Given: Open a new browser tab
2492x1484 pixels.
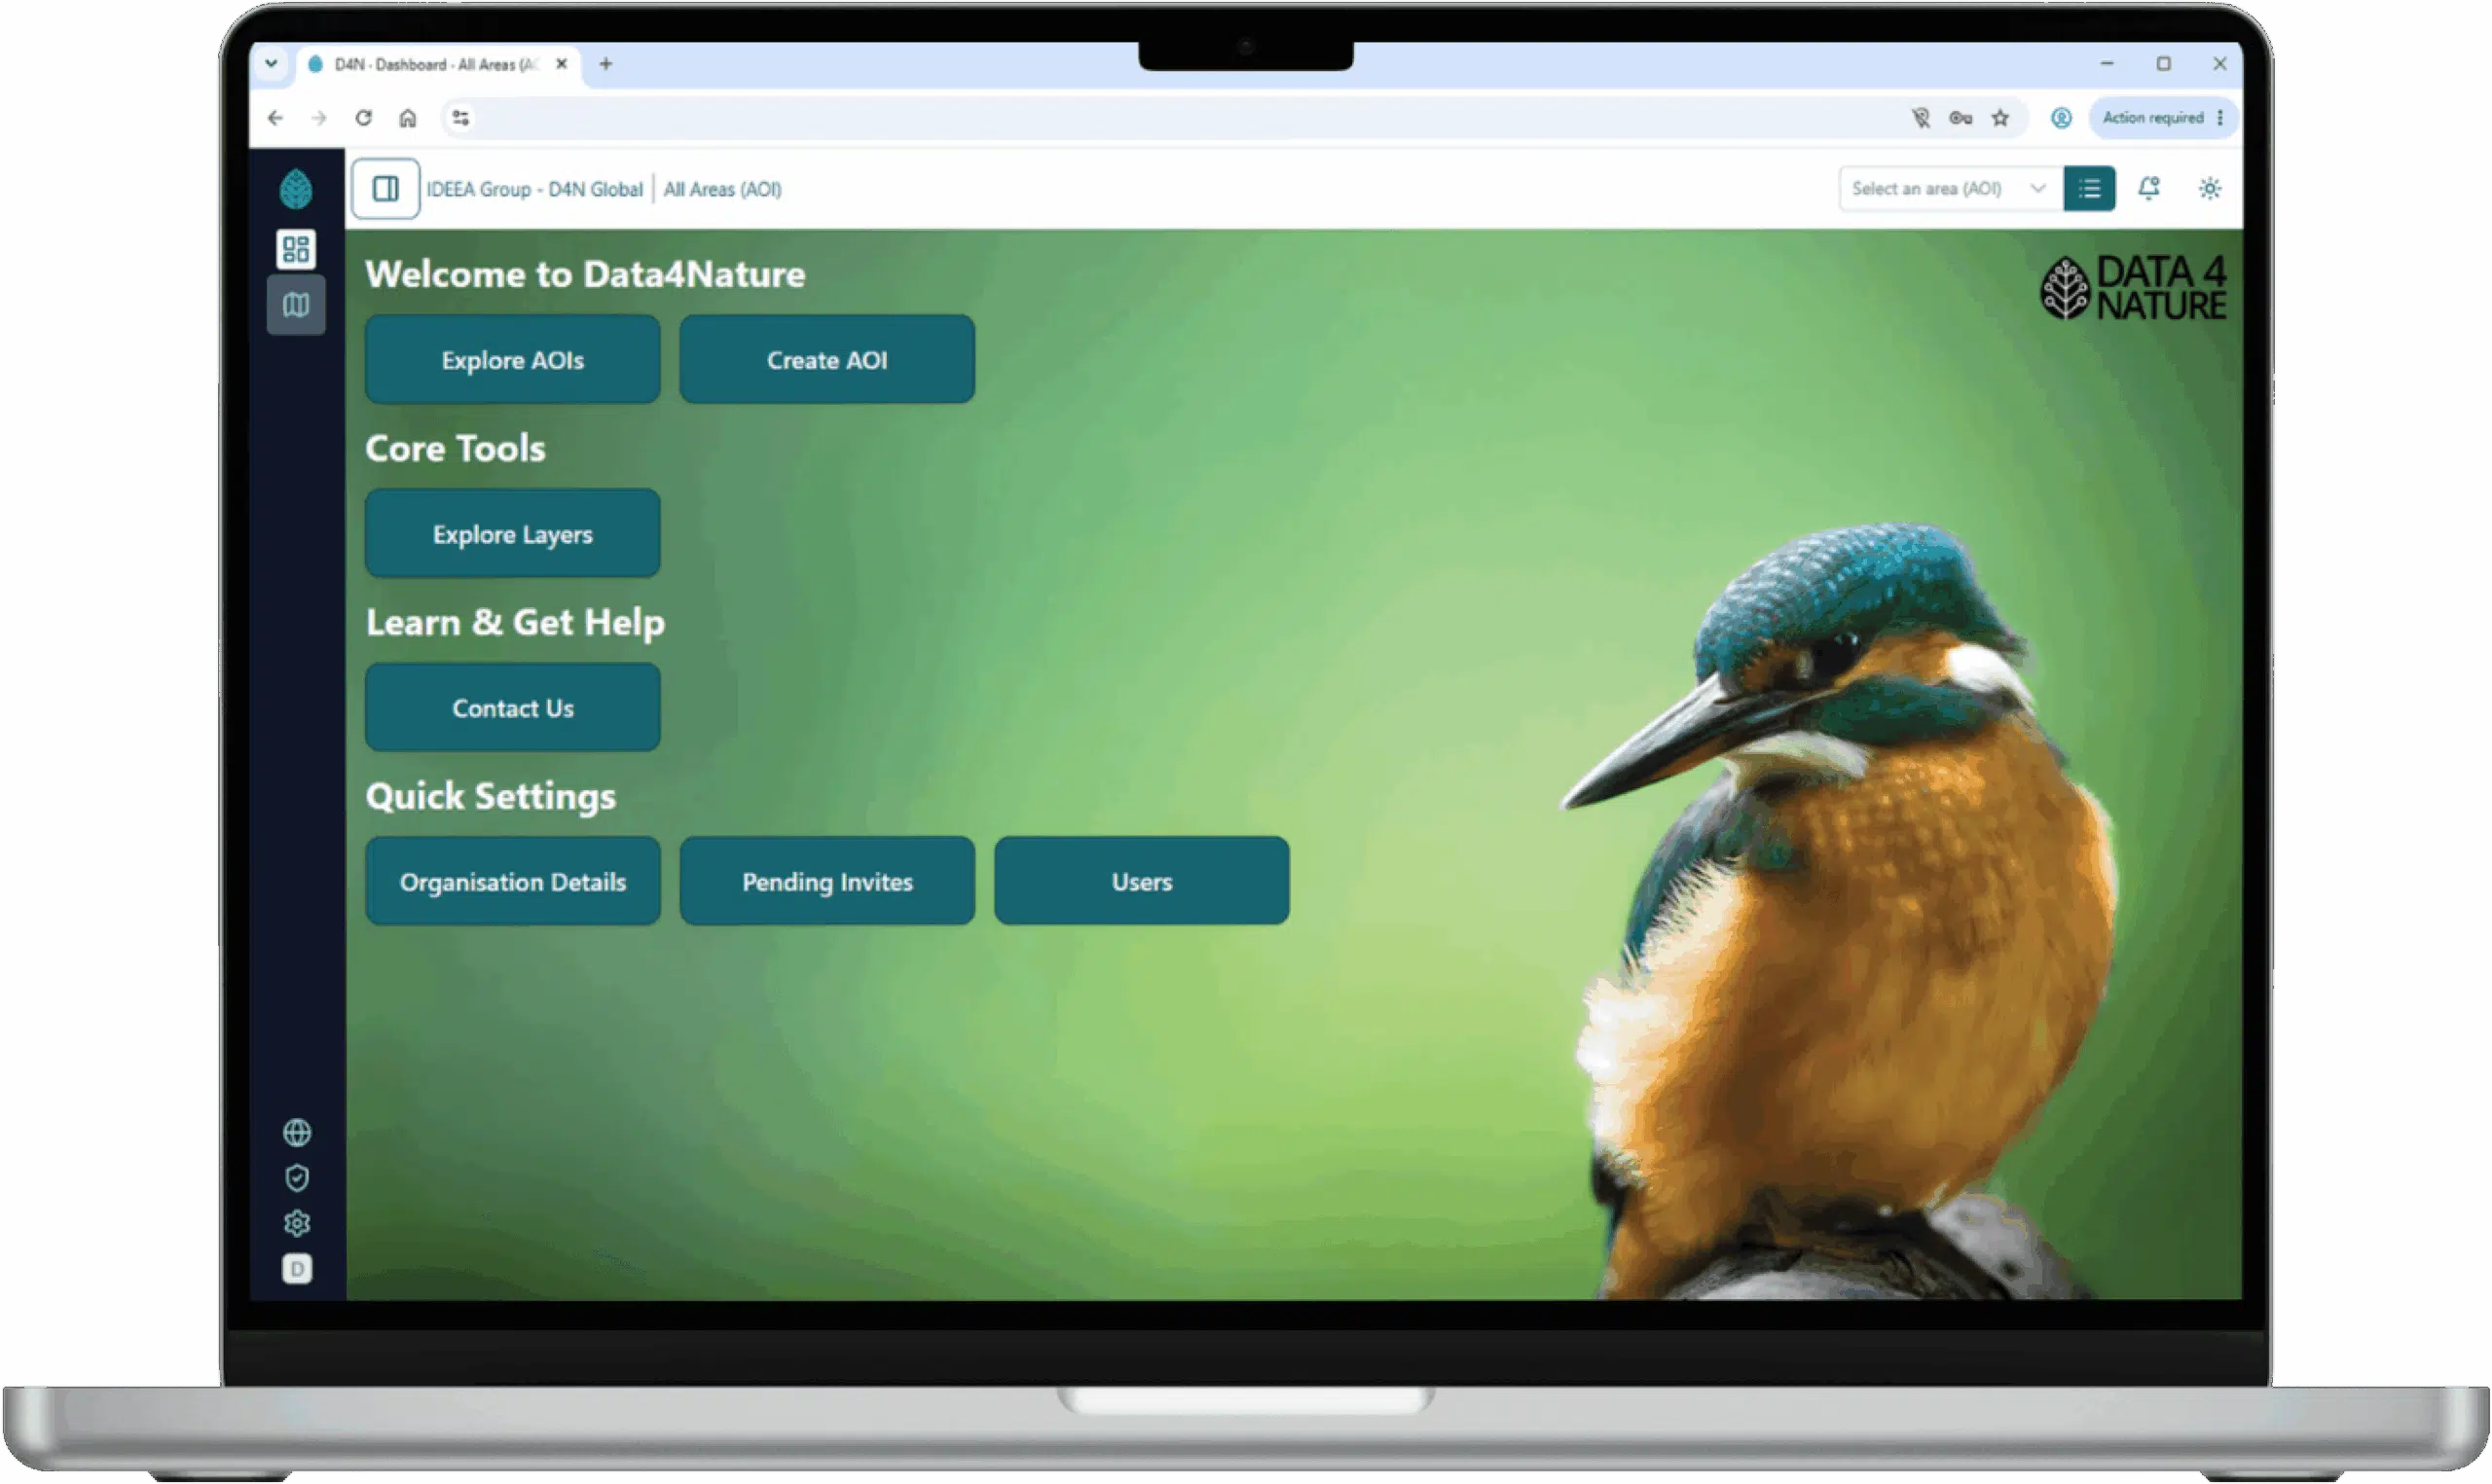Looking at the screenshot, I should pyautogui.click(x=605, y=64).
